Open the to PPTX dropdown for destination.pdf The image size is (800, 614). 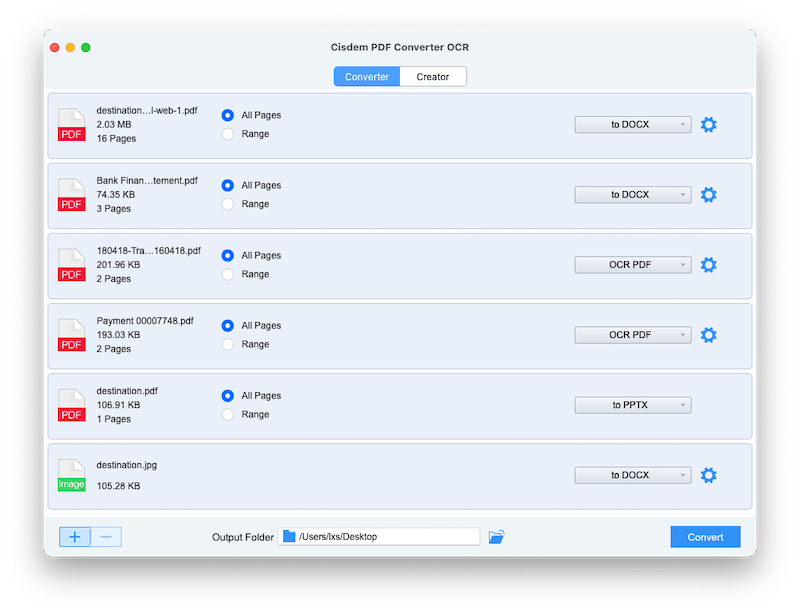[632, 404]
